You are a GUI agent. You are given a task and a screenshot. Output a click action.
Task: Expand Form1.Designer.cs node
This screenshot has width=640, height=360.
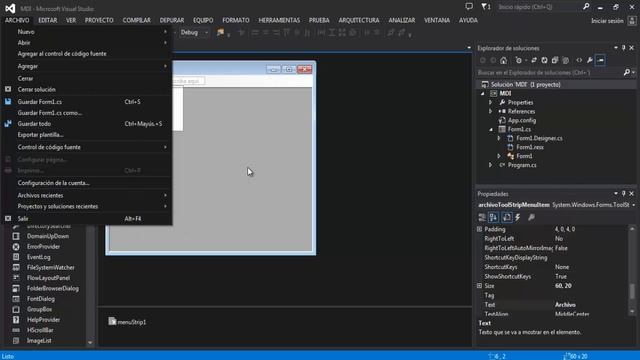coord(499,138)
